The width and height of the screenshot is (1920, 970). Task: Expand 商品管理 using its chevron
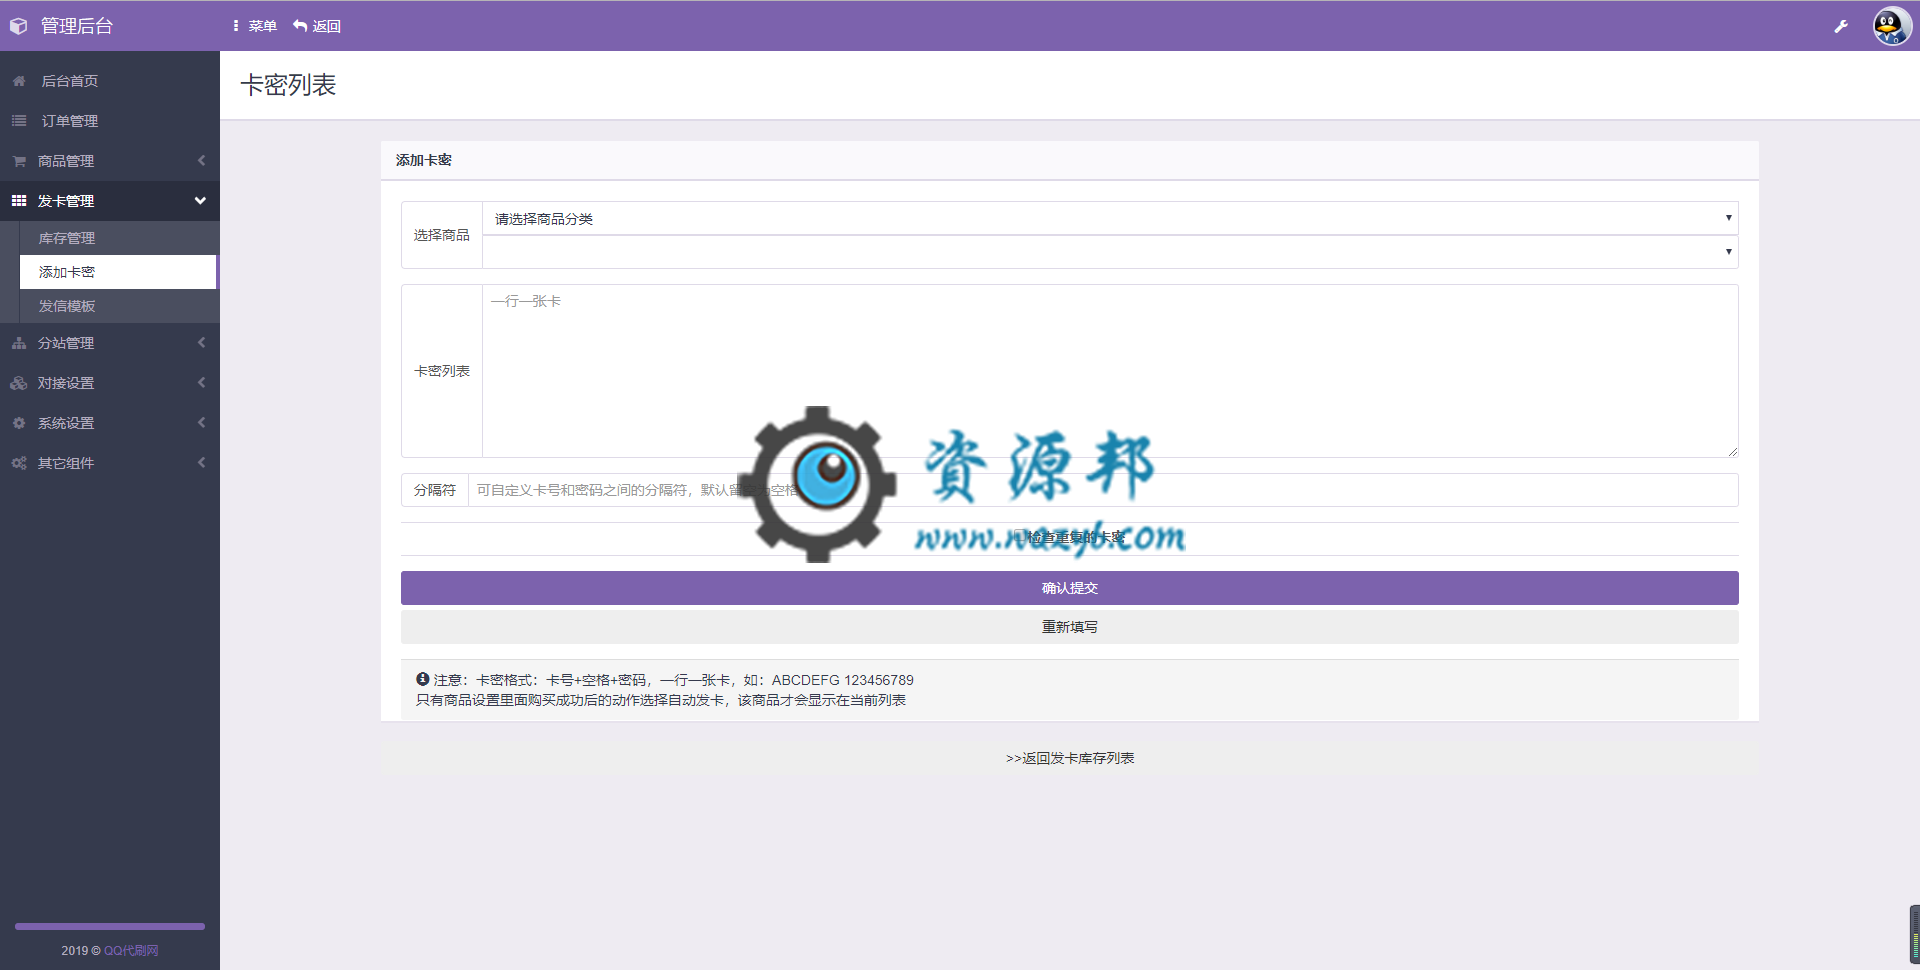click(x=201, y=161)
